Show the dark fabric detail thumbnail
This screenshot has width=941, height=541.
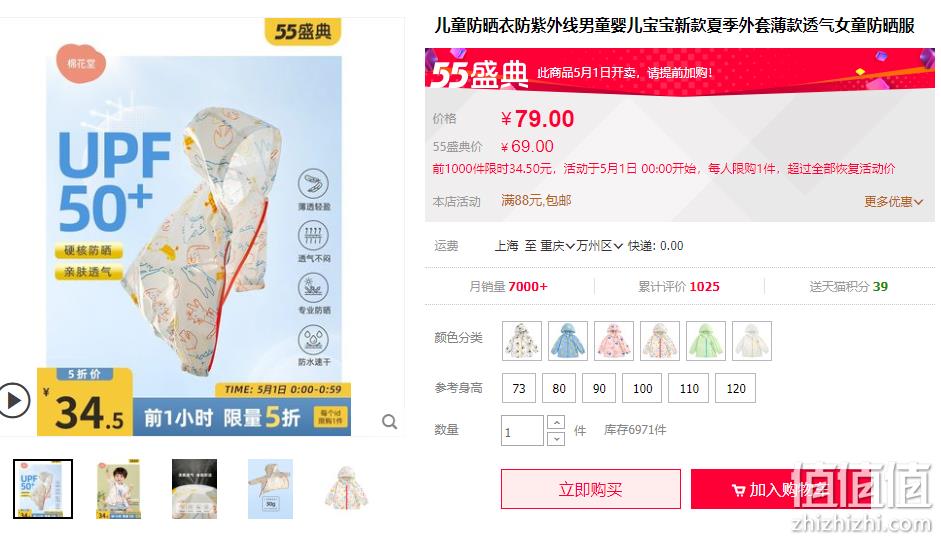(x=194, y=489)
